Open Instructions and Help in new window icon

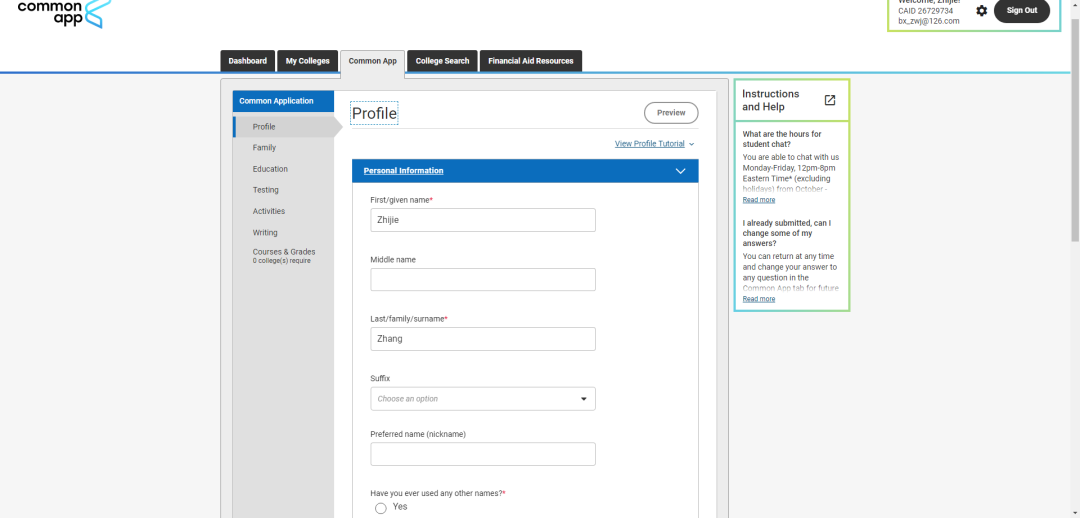click(x=829, y=100)
